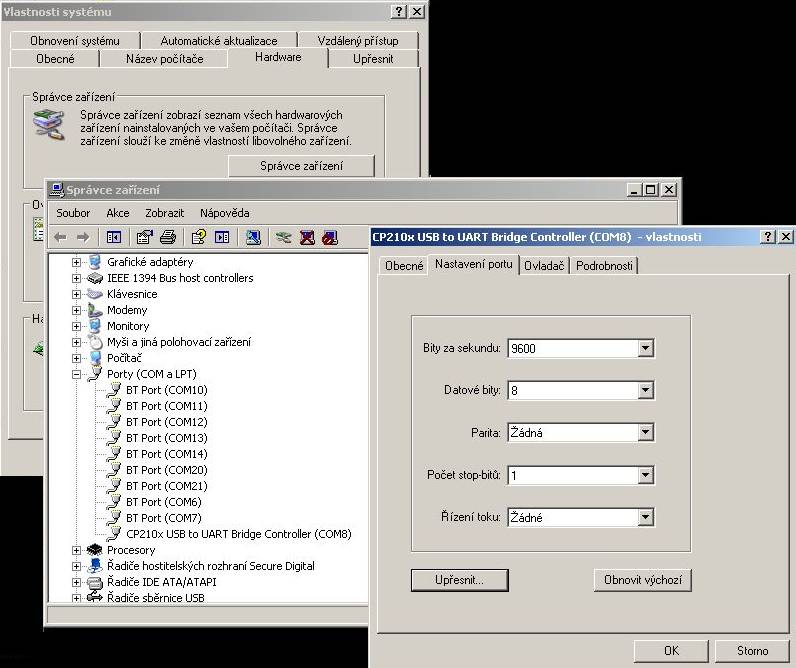Expand the Modemy tree node
This screenshot has width=796, height=668.
(76, 310)
